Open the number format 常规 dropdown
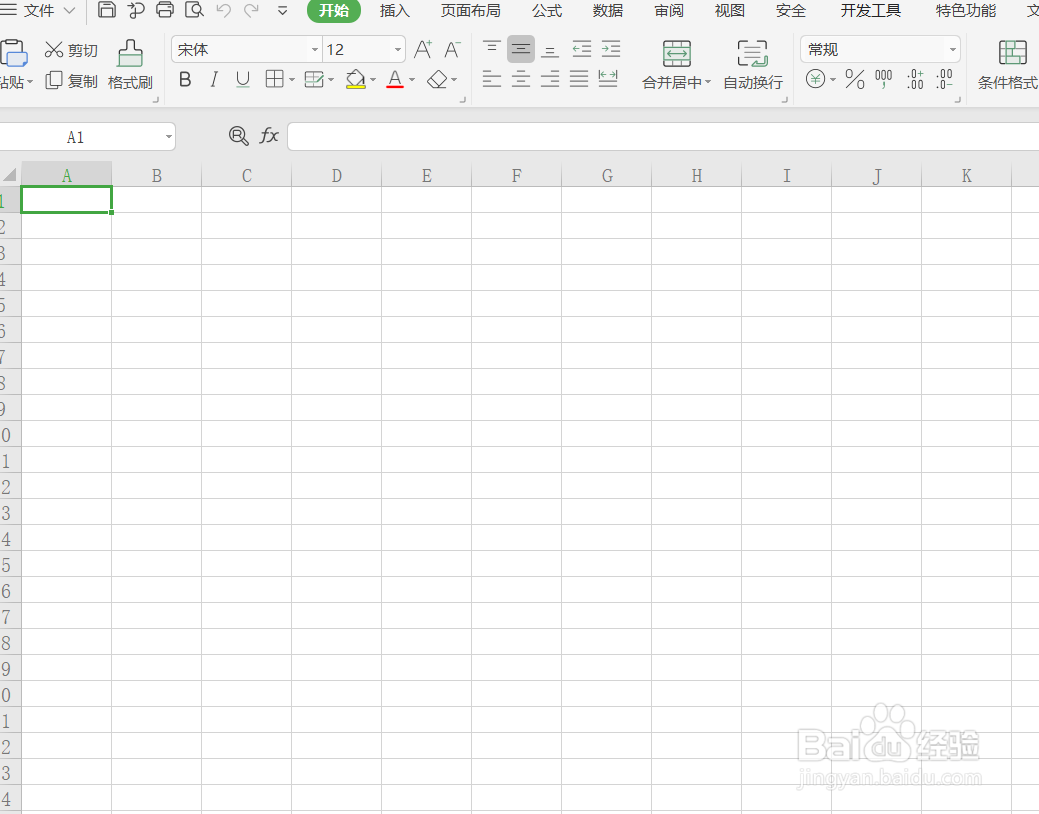This screenshot has height=814, width=1039. pyautogui.click(x=953, y=50)
